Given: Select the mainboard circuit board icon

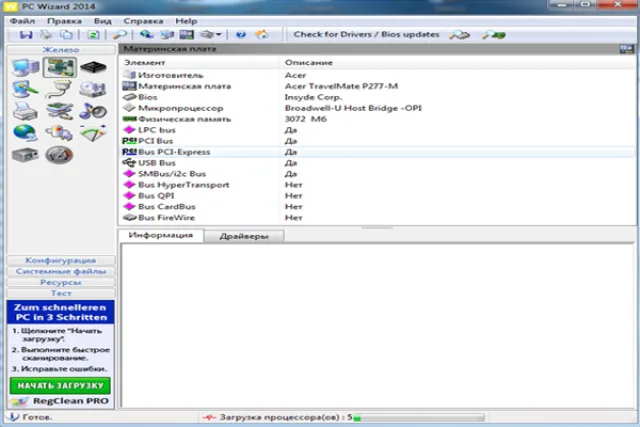Looking at the screenshot, I should pyautogui.click(x=60, y=68).
